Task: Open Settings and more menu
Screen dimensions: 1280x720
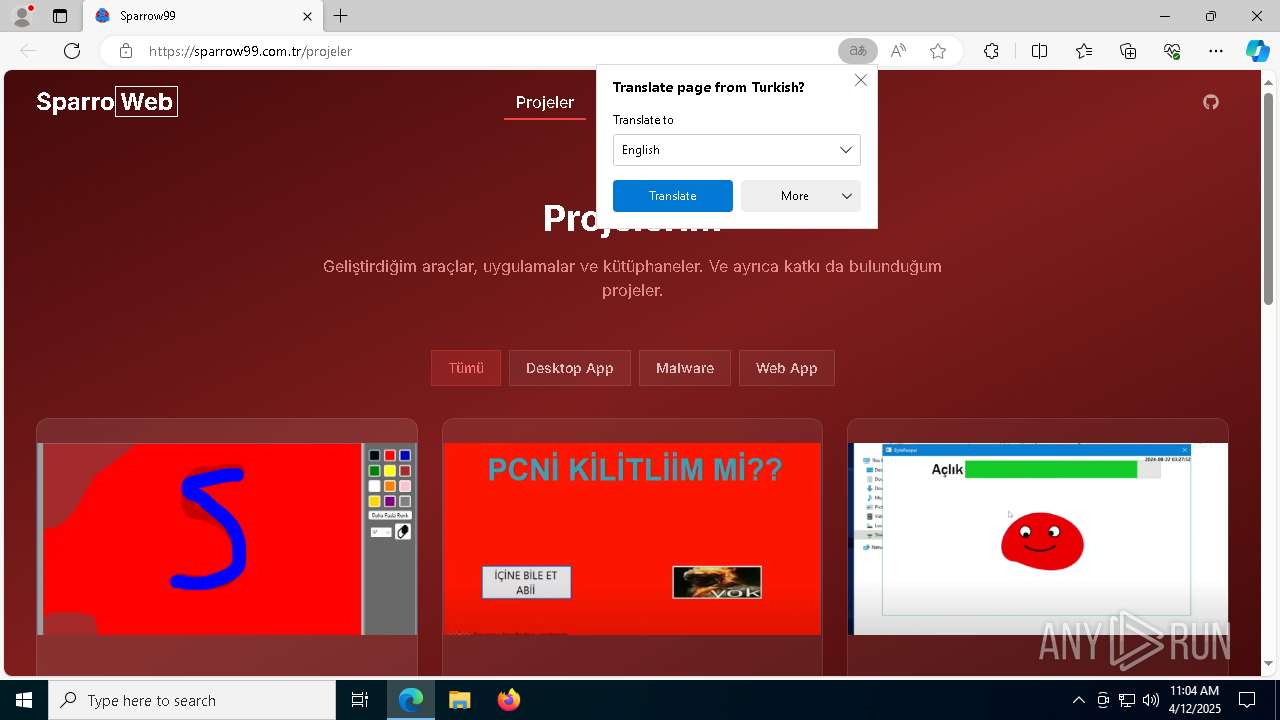Action: point(1216,51)
